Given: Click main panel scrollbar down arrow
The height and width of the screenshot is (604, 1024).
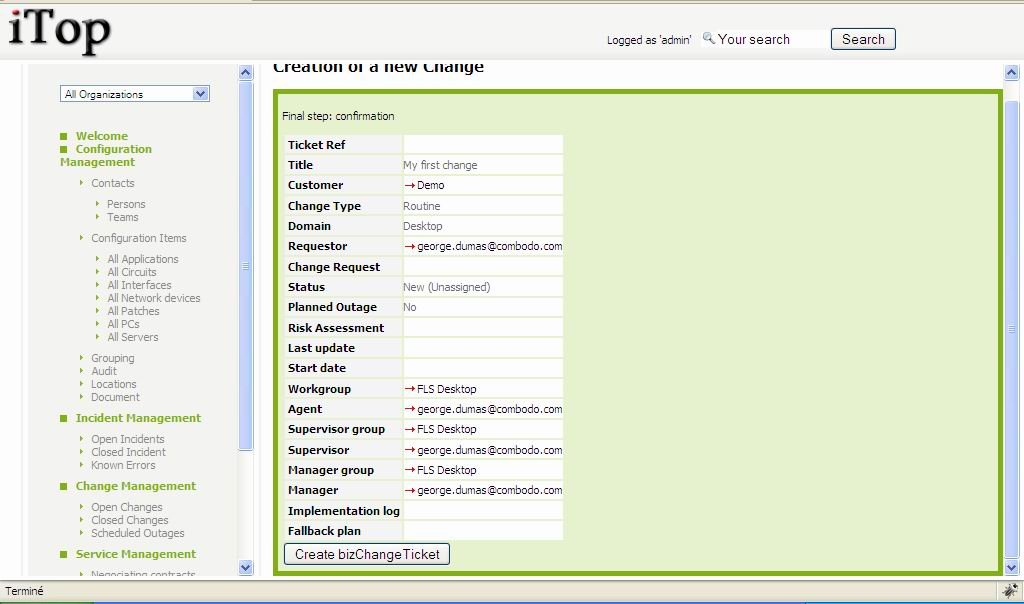Looking at the screenshot, I should pos(1011,567).
